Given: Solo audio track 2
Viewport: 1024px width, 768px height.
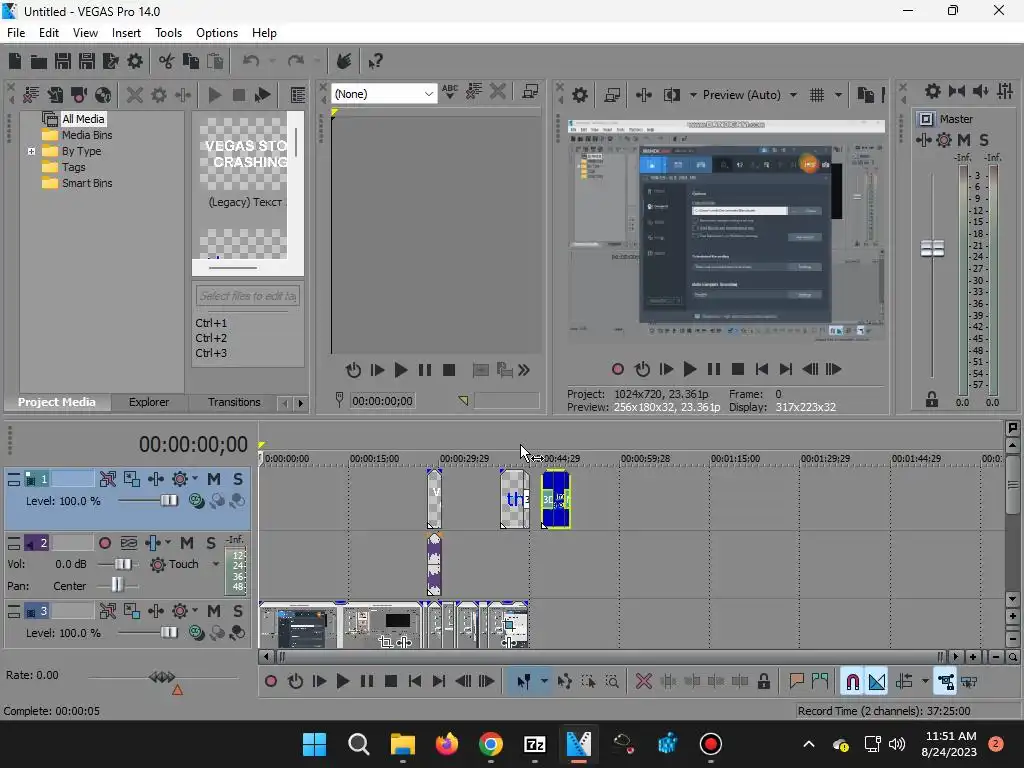Looking at the screenshot, I should (x=210, y=543).
